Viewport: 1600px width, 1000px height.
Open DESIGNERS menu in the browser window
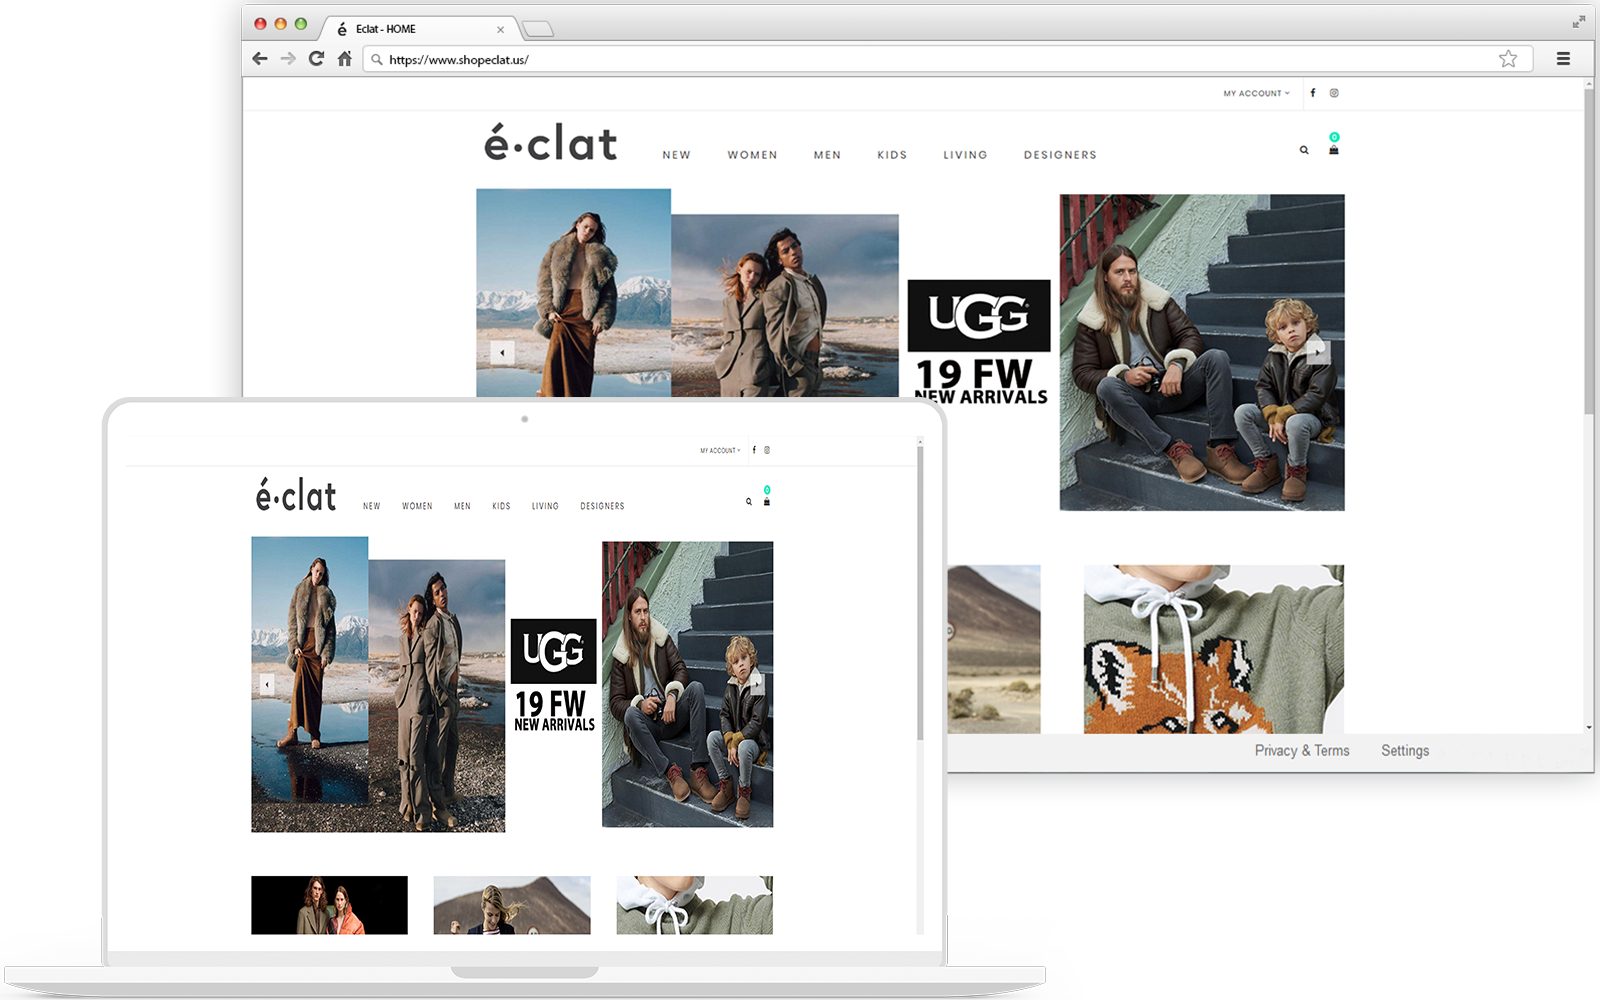[1060, 155]
